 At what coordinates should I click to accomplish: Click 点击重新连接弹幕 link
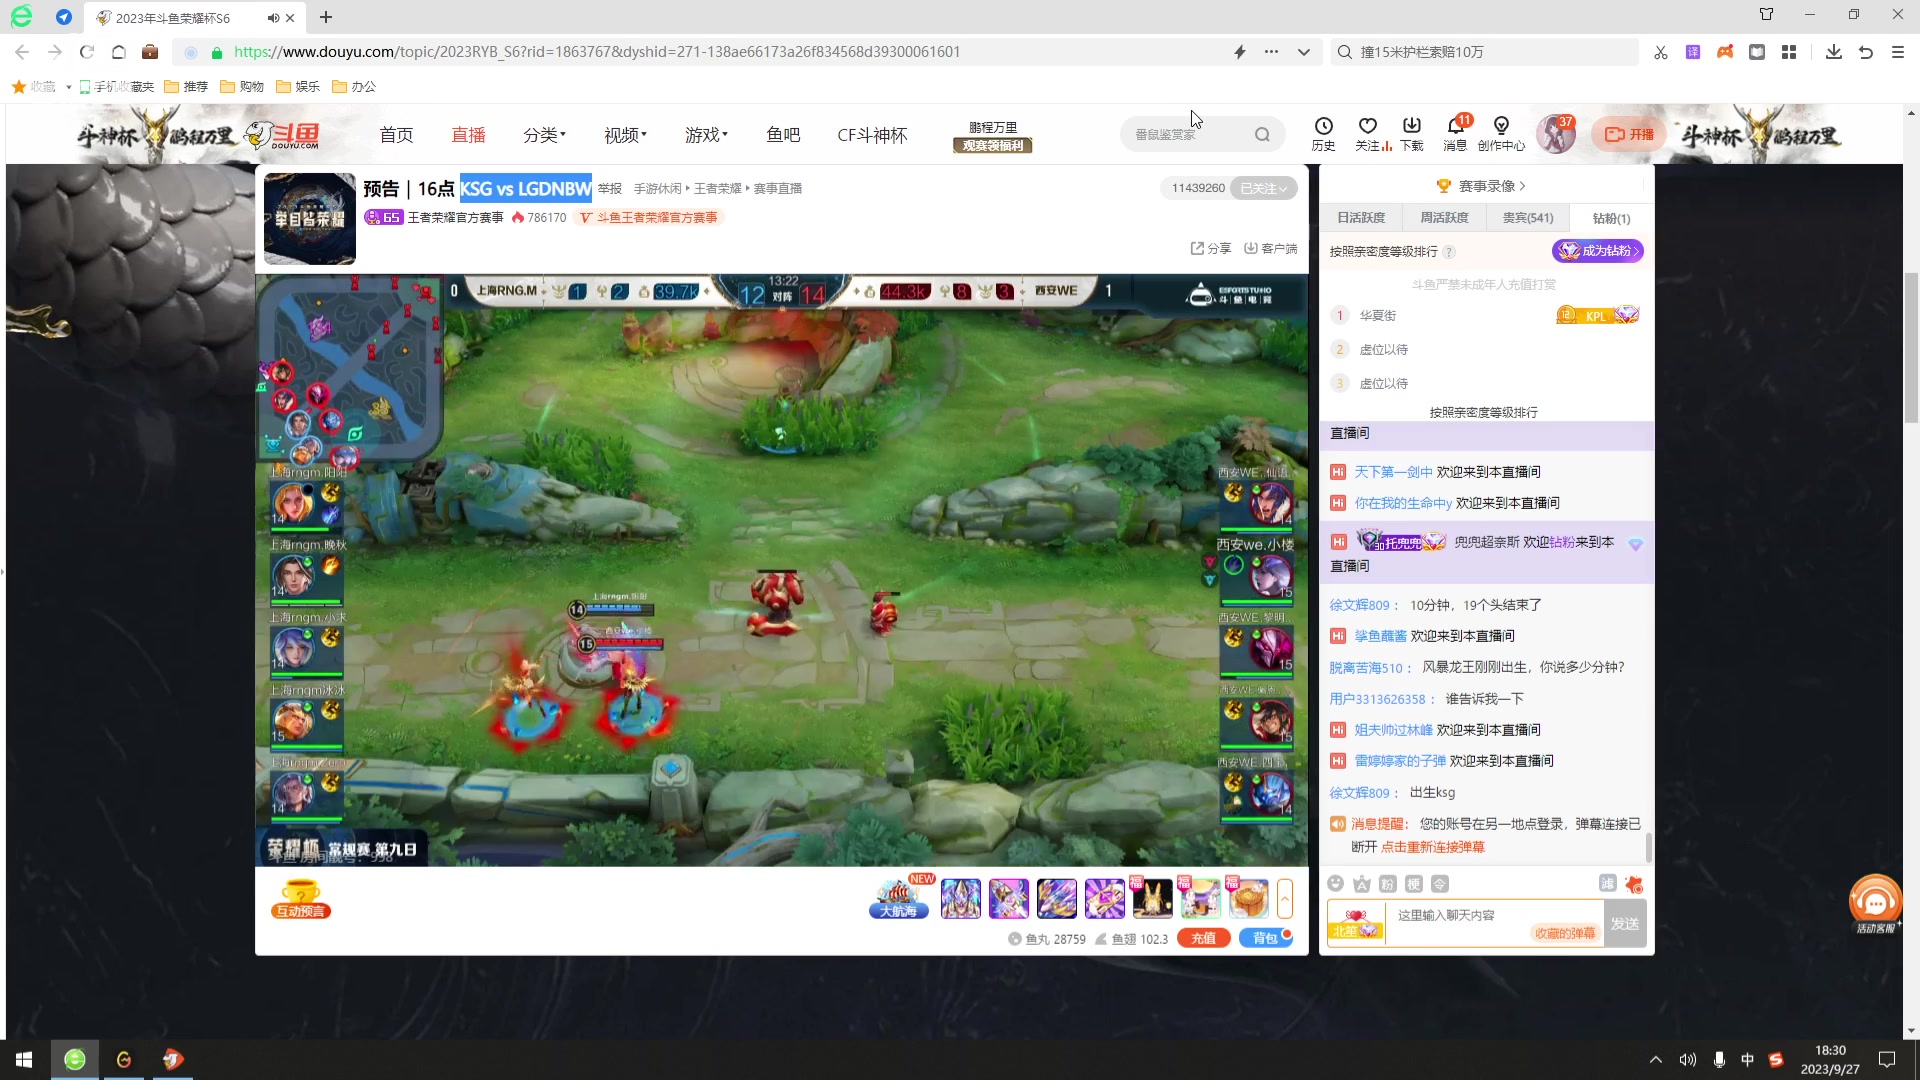(1432, 847)
